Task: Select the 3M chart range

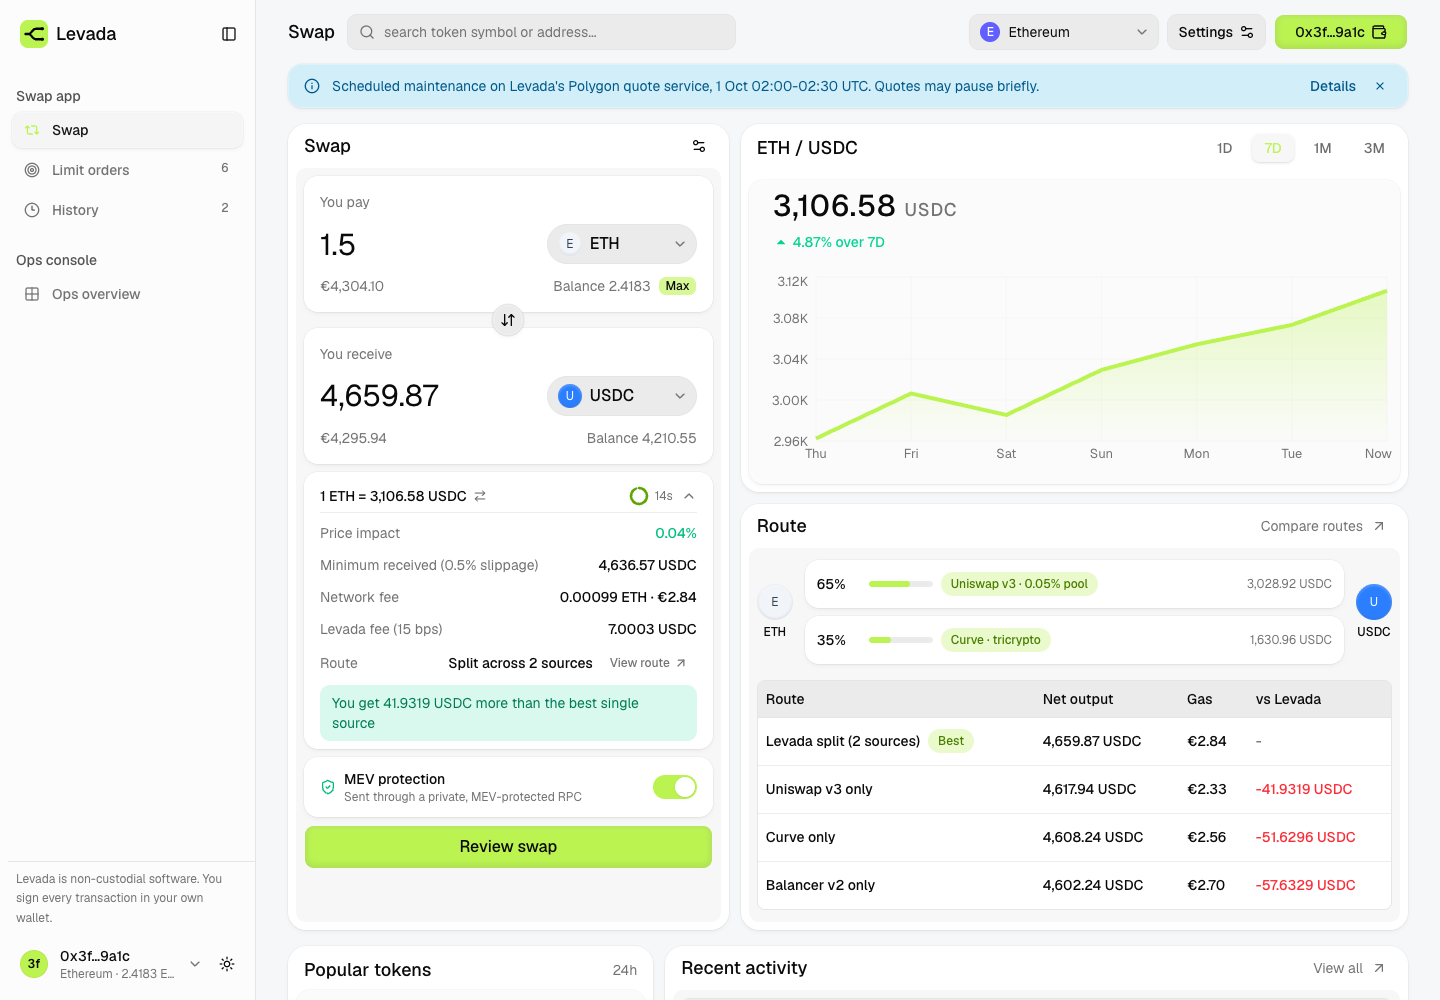Action: coord(1374,148)
